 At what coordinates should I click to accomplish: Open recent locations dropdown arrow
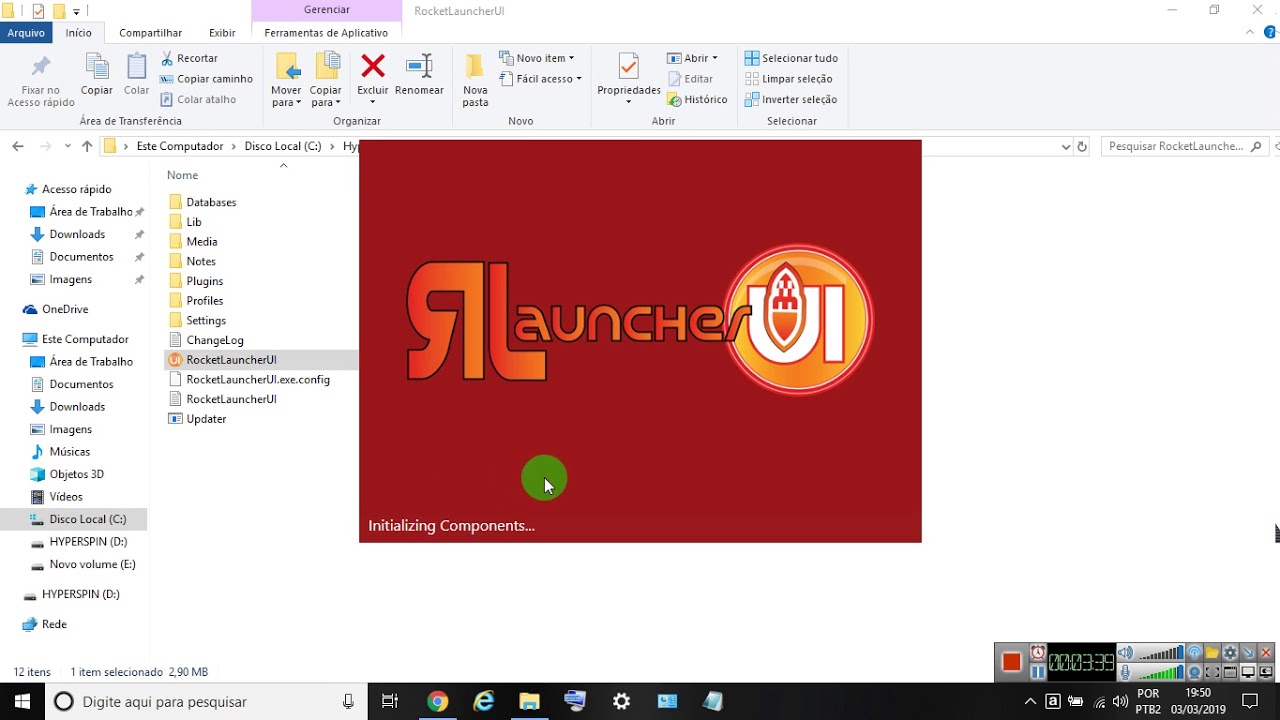(x=68, y=146)
